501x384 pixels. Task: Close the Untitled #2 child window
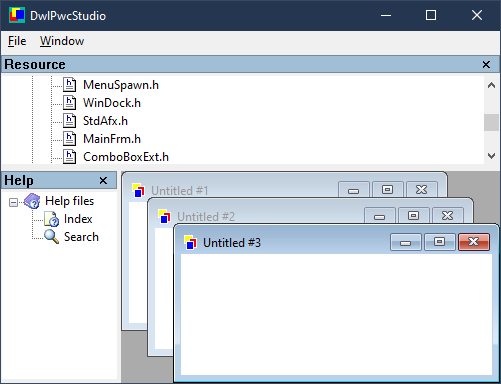click(448, 216)
